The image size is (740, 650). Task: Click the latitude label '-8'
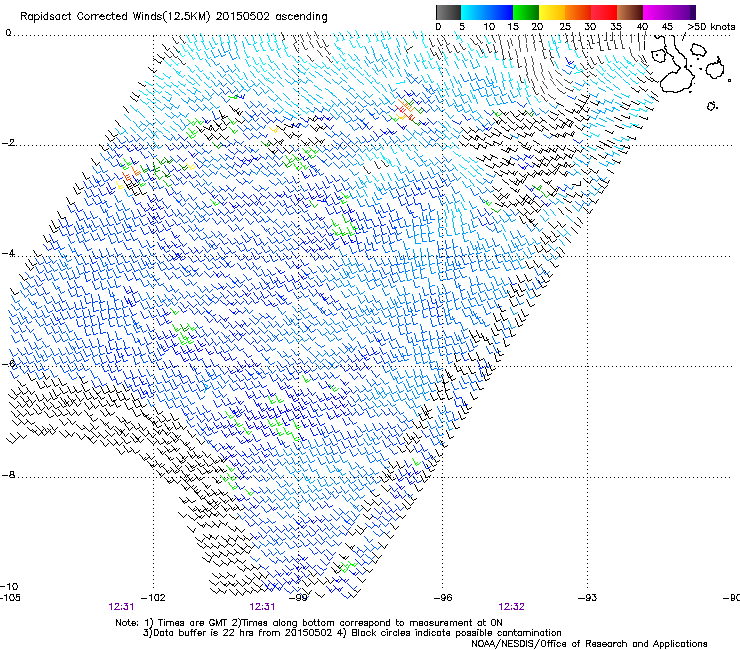[x=8, y=475]
